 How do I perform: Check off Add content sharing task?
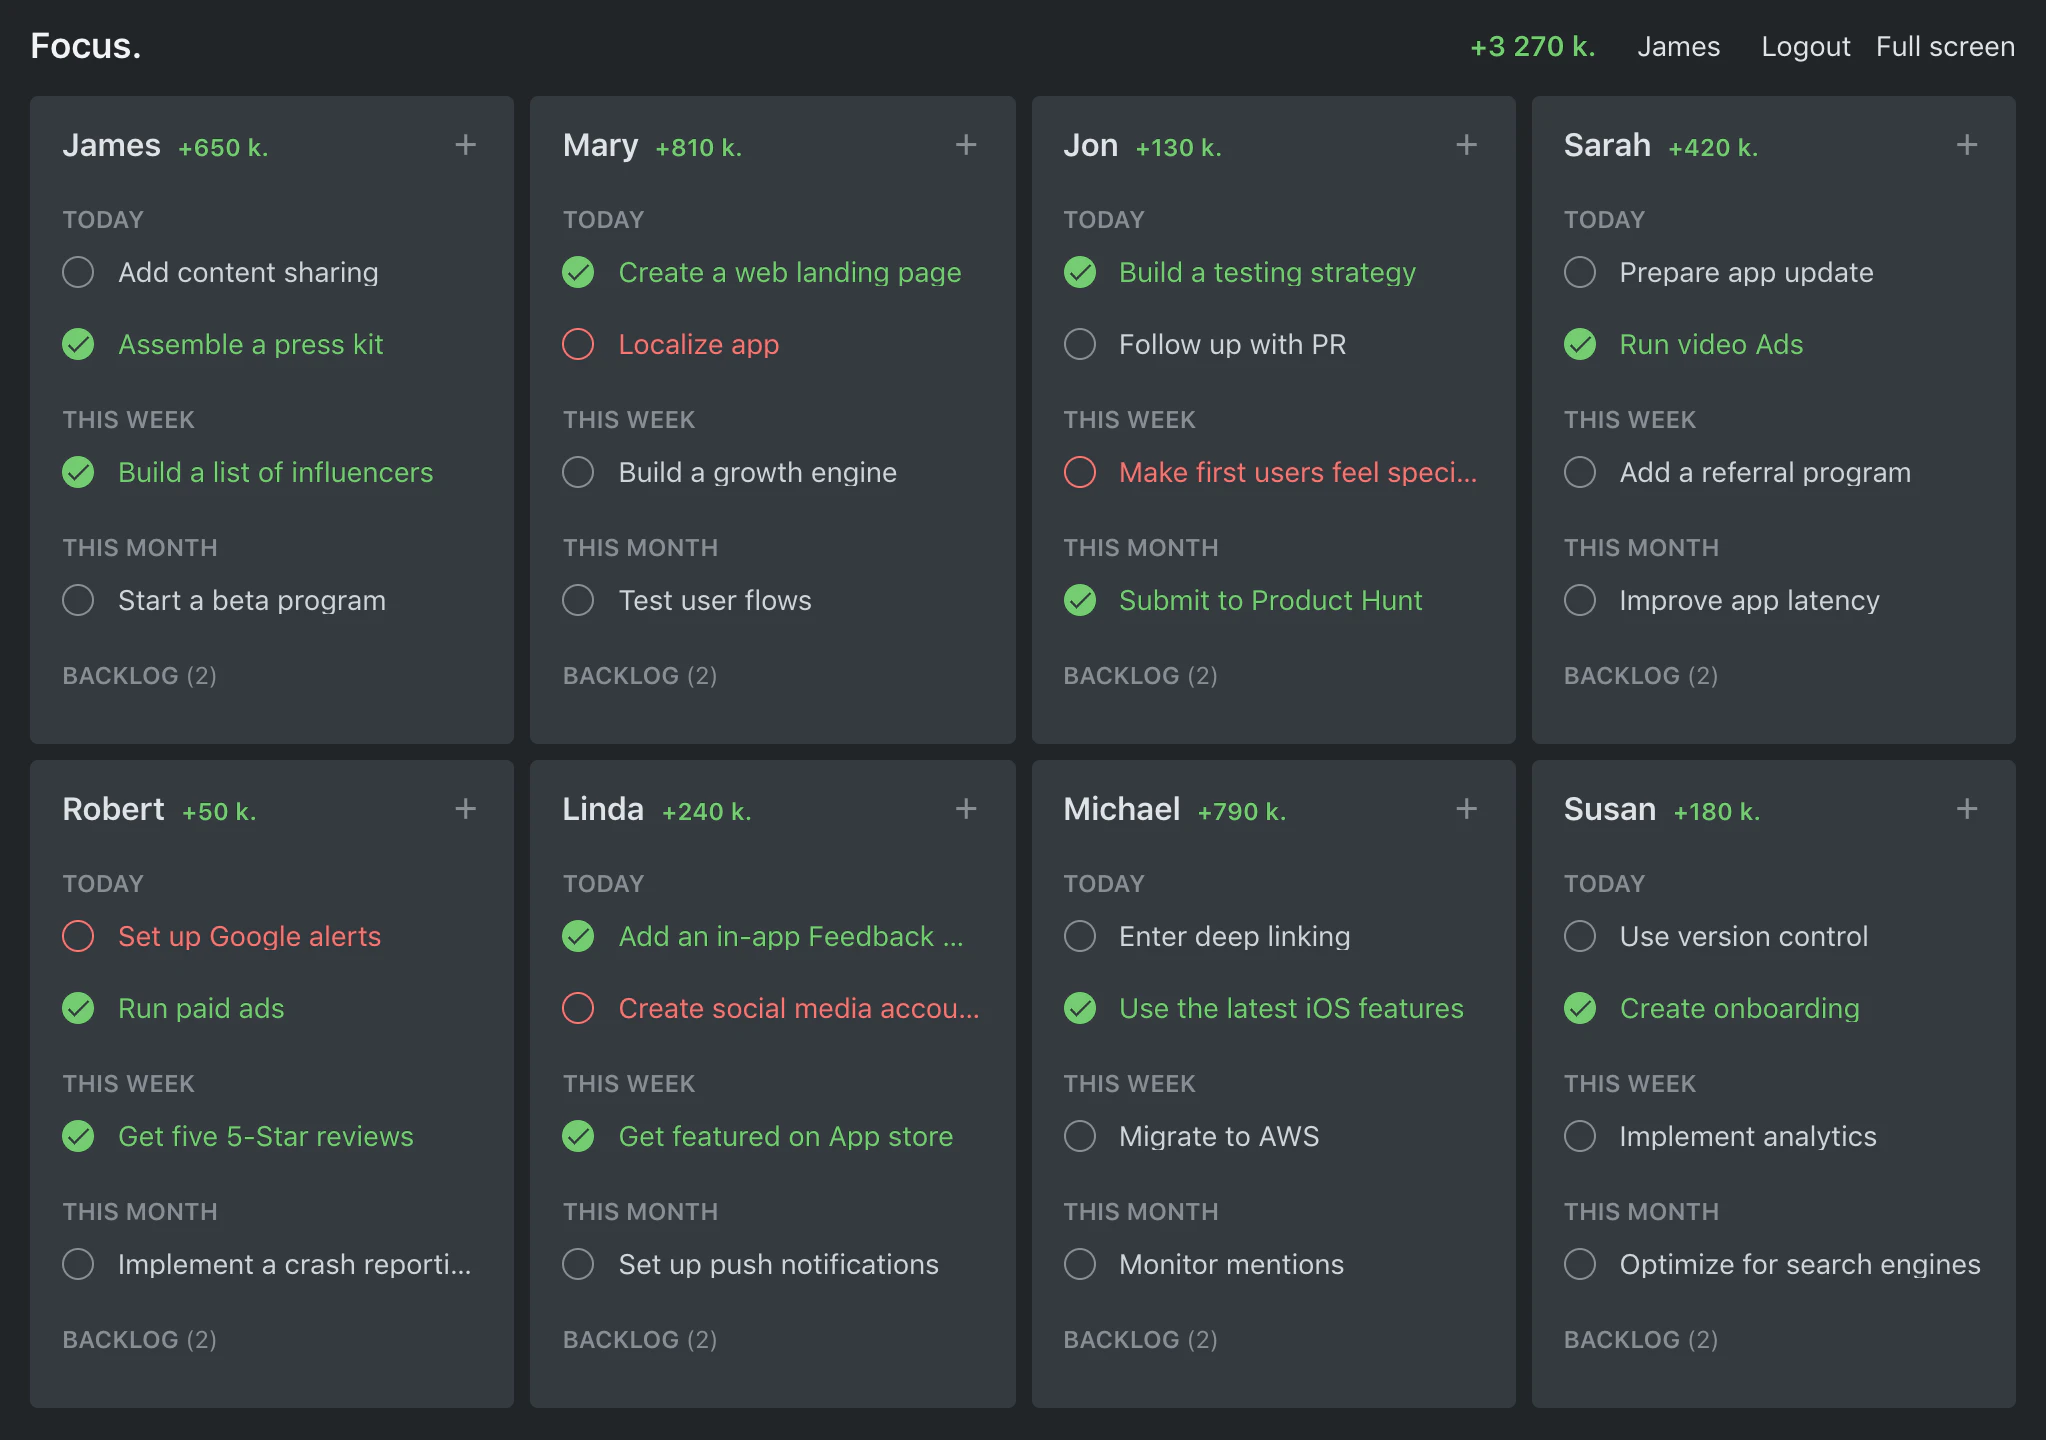coord(78,272)
